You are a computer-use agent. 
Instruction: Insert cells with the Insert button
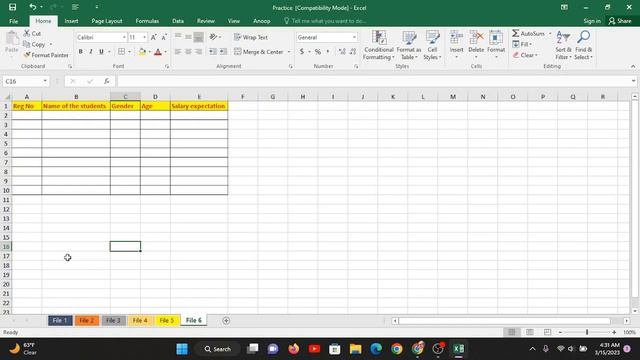(x=456, y=44)
